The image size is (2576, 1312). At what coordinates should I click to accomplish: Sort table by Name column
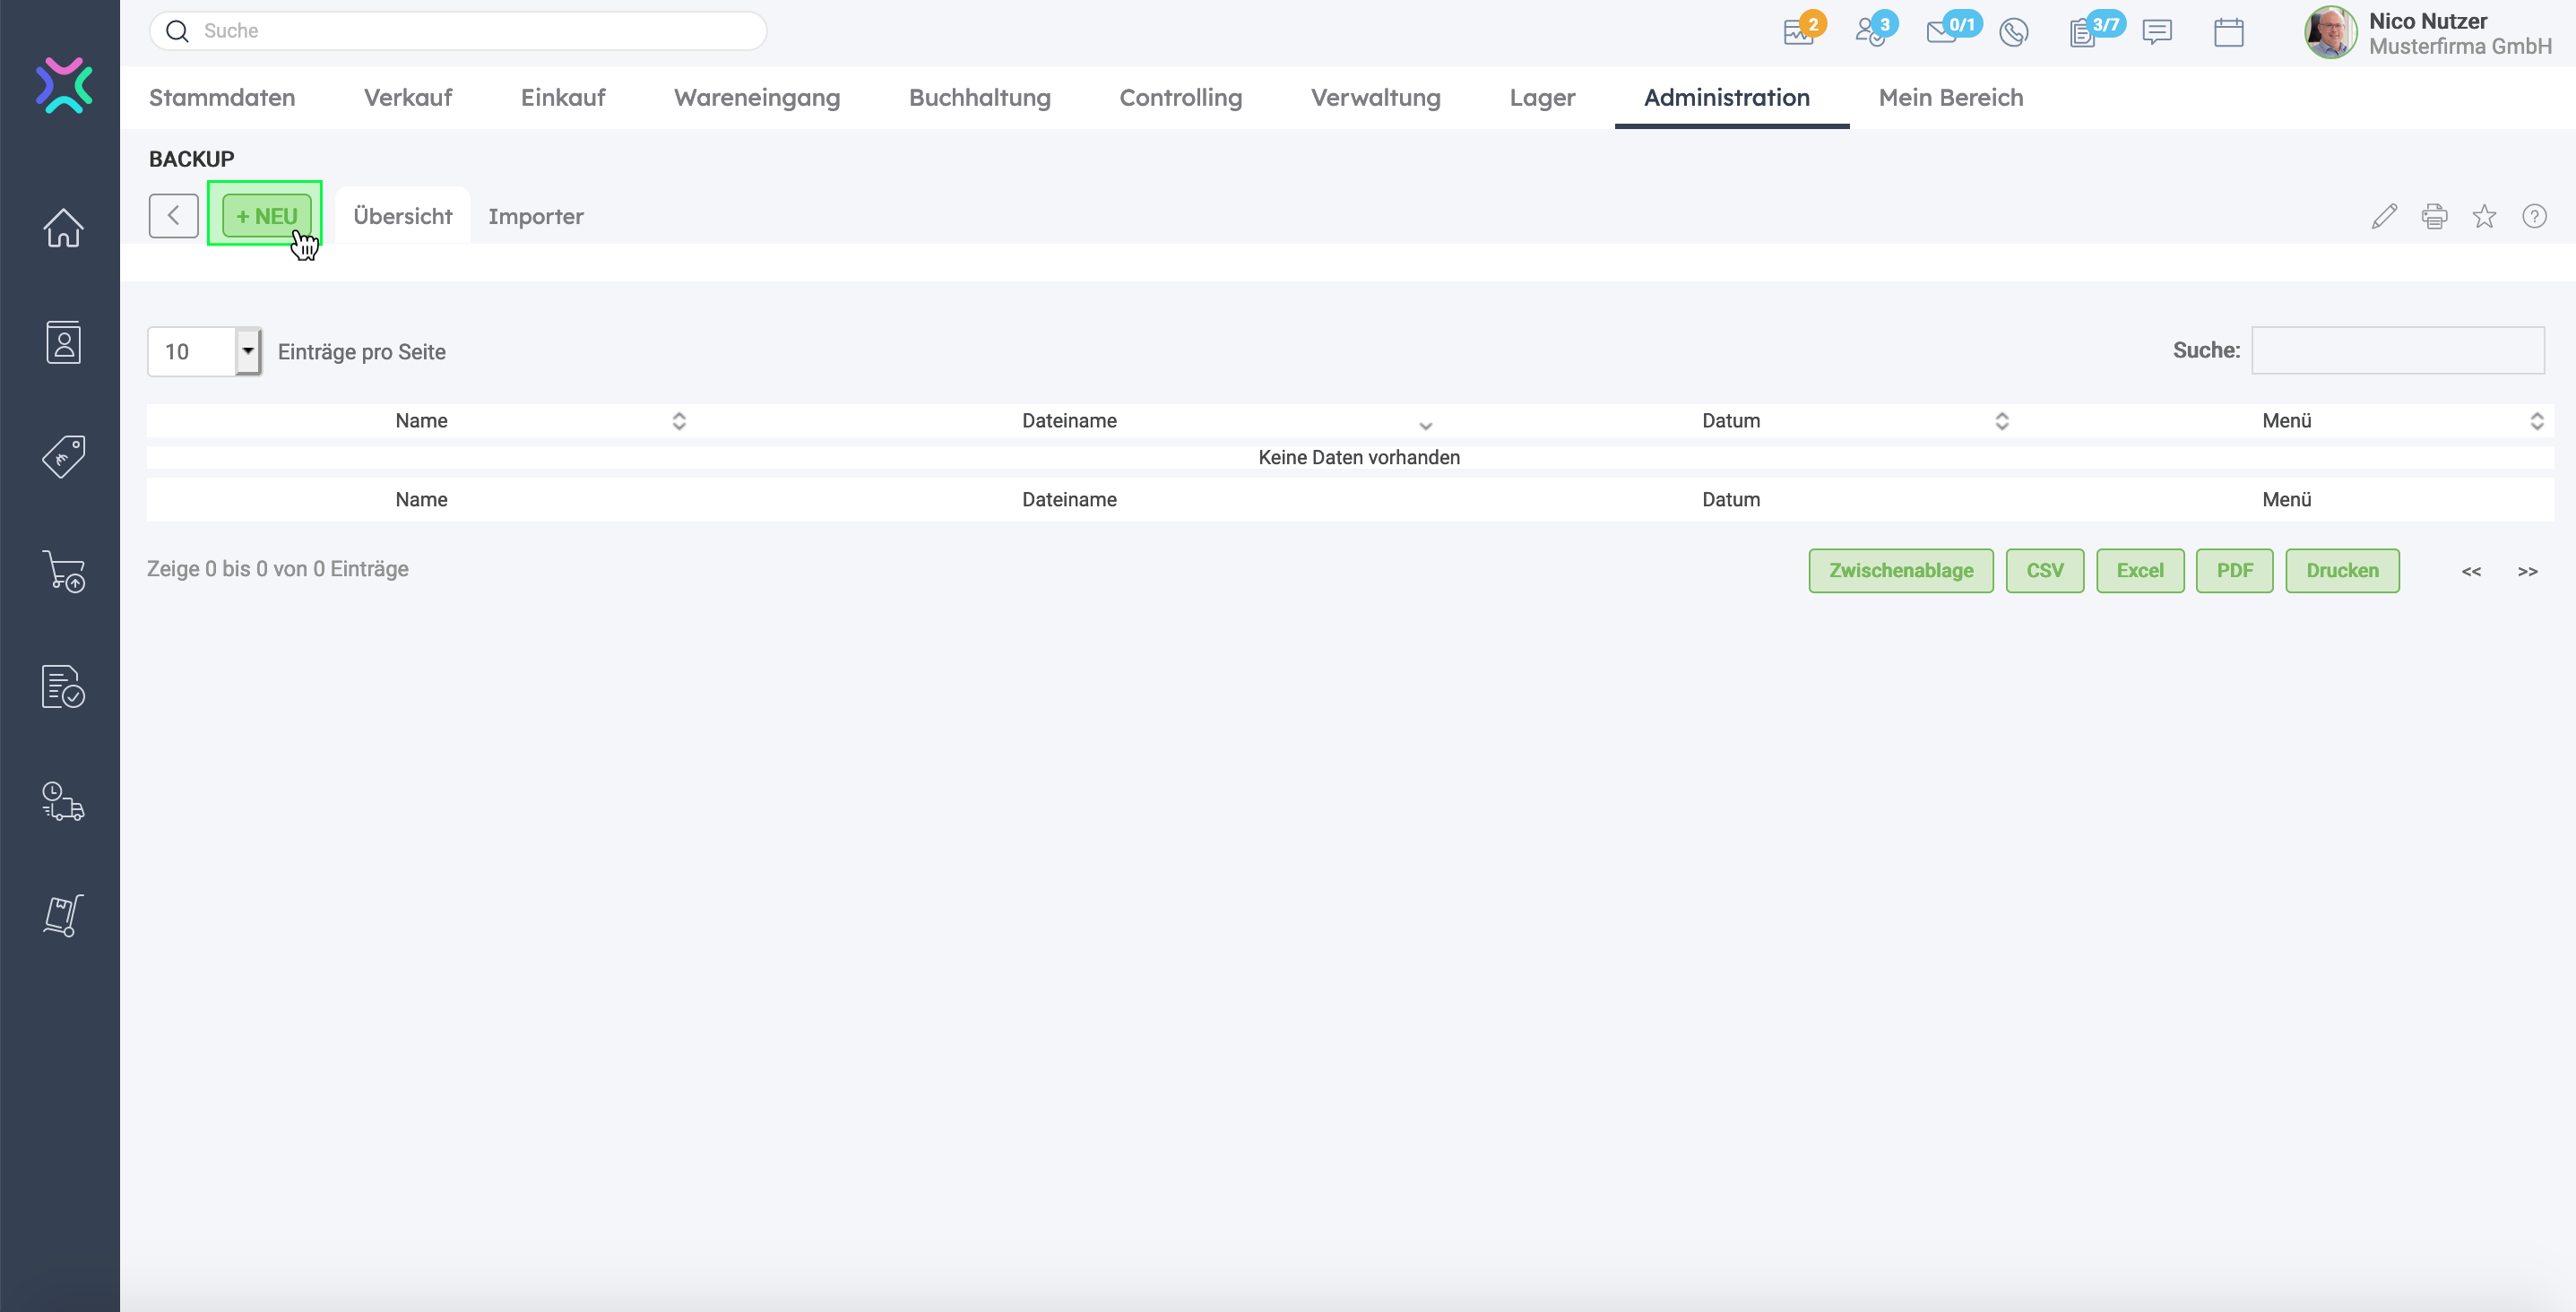(421, 421)
